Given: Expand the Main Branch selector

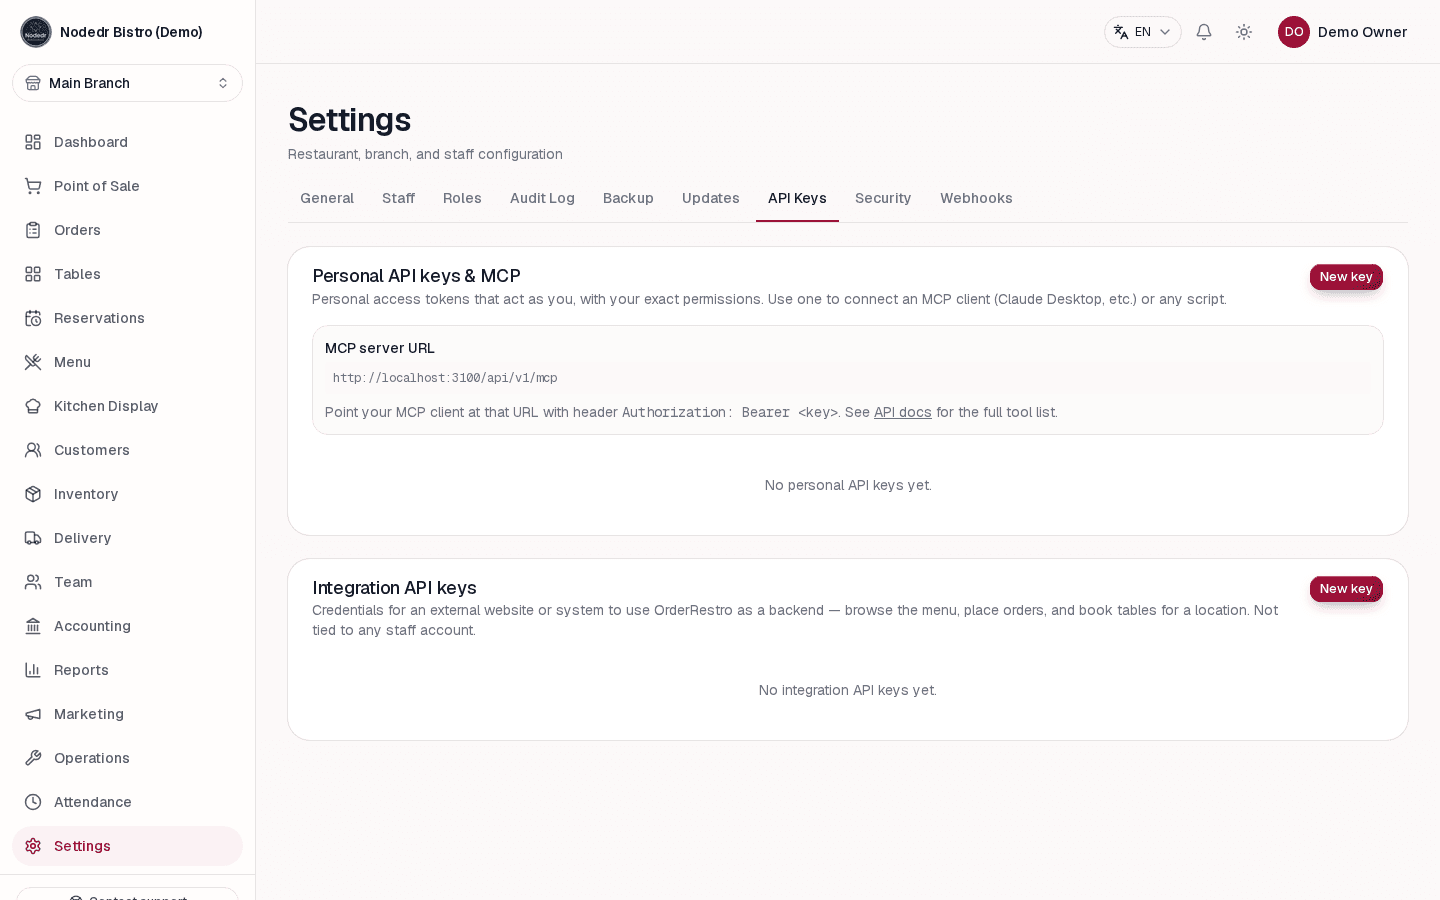Looking at the screenshot, I should click(127, 83).
